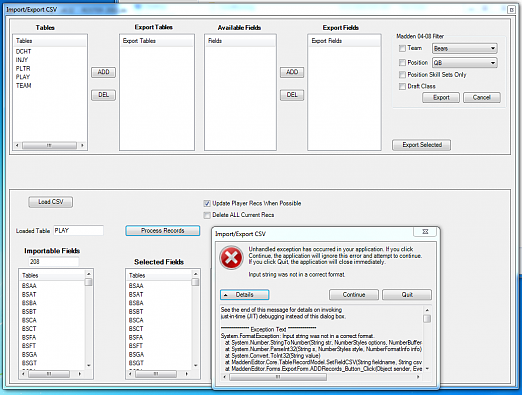Click the Tables column header in Tables list

(x=50, y=41)
